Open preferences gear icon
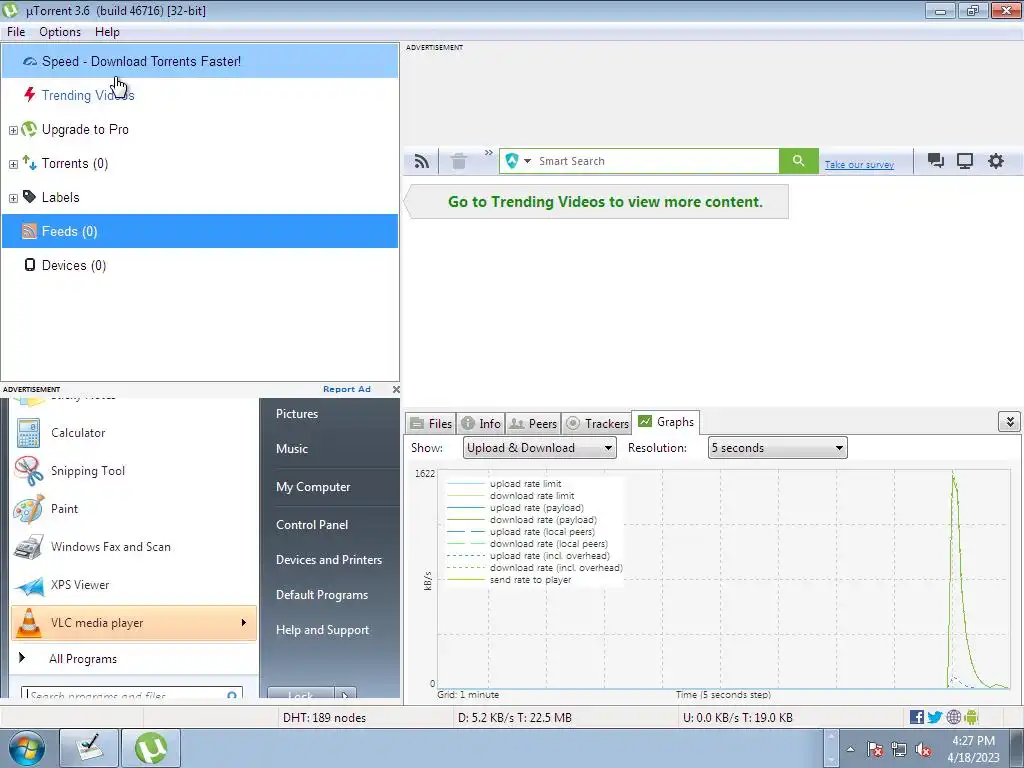The width and height of the screenshot is (1024, 768). [x=995, y=161]
